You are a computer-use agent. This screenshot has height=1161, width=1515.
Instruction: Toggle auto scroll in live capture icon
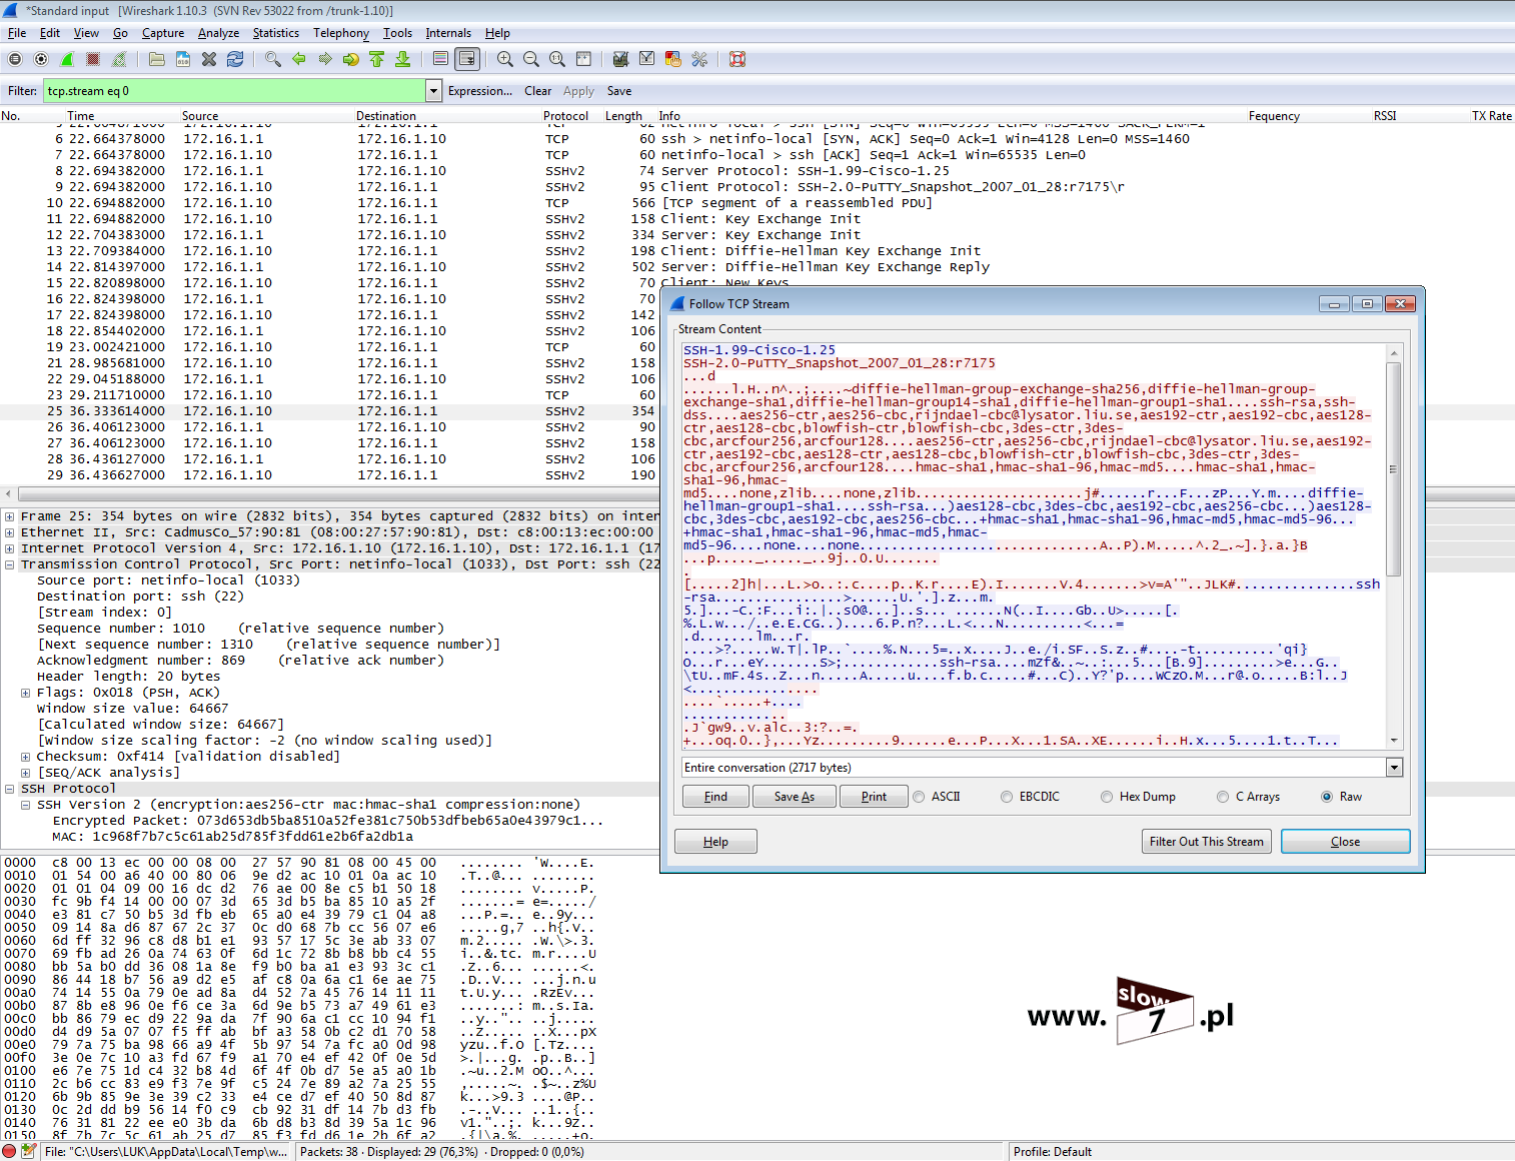click(x=467, y=59)
